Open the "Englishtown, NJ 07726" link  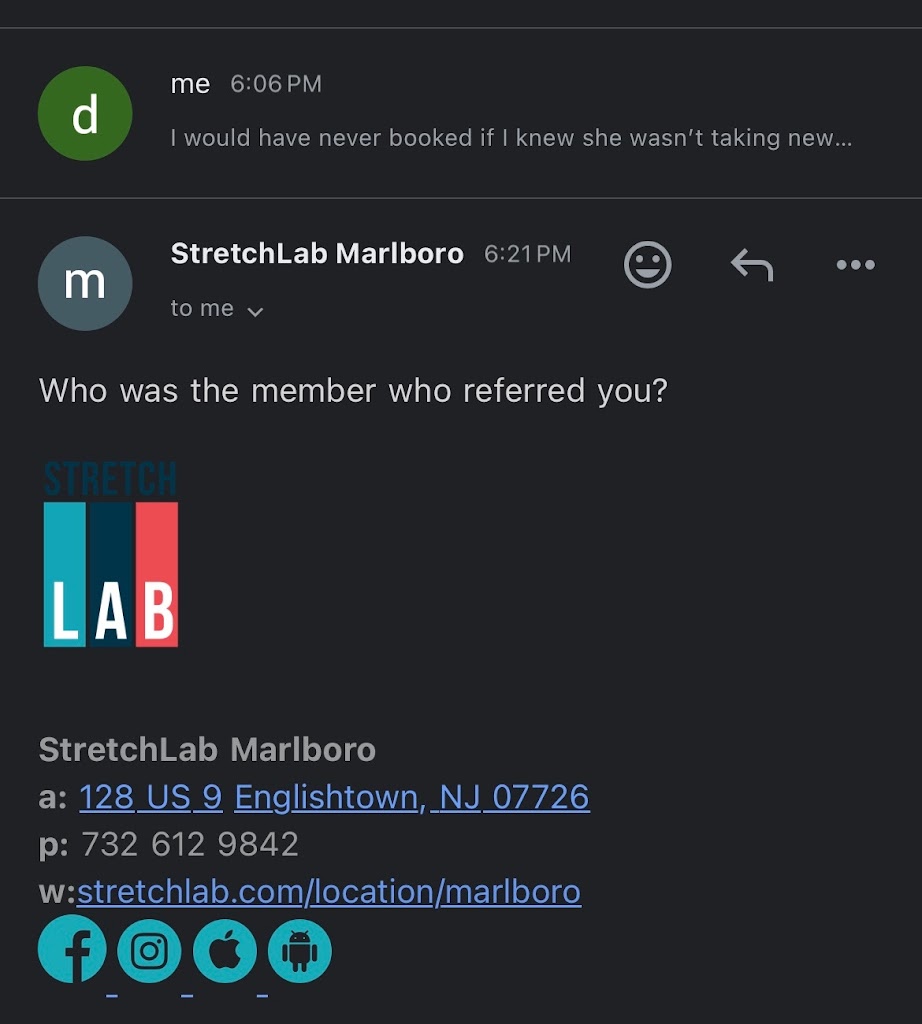click(412, 797)
